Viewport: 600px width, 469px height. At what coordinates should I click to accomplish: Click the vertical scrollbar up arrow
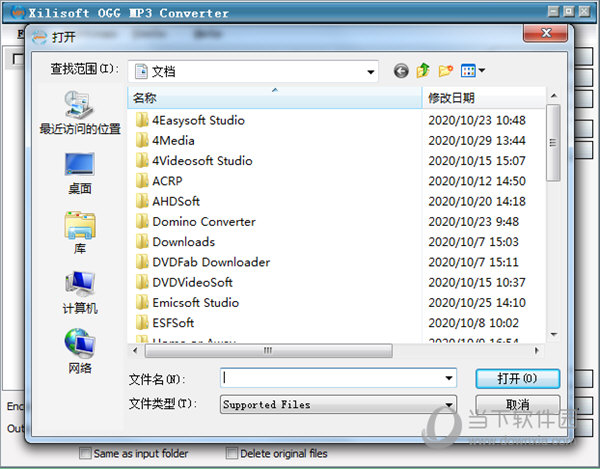553,96
